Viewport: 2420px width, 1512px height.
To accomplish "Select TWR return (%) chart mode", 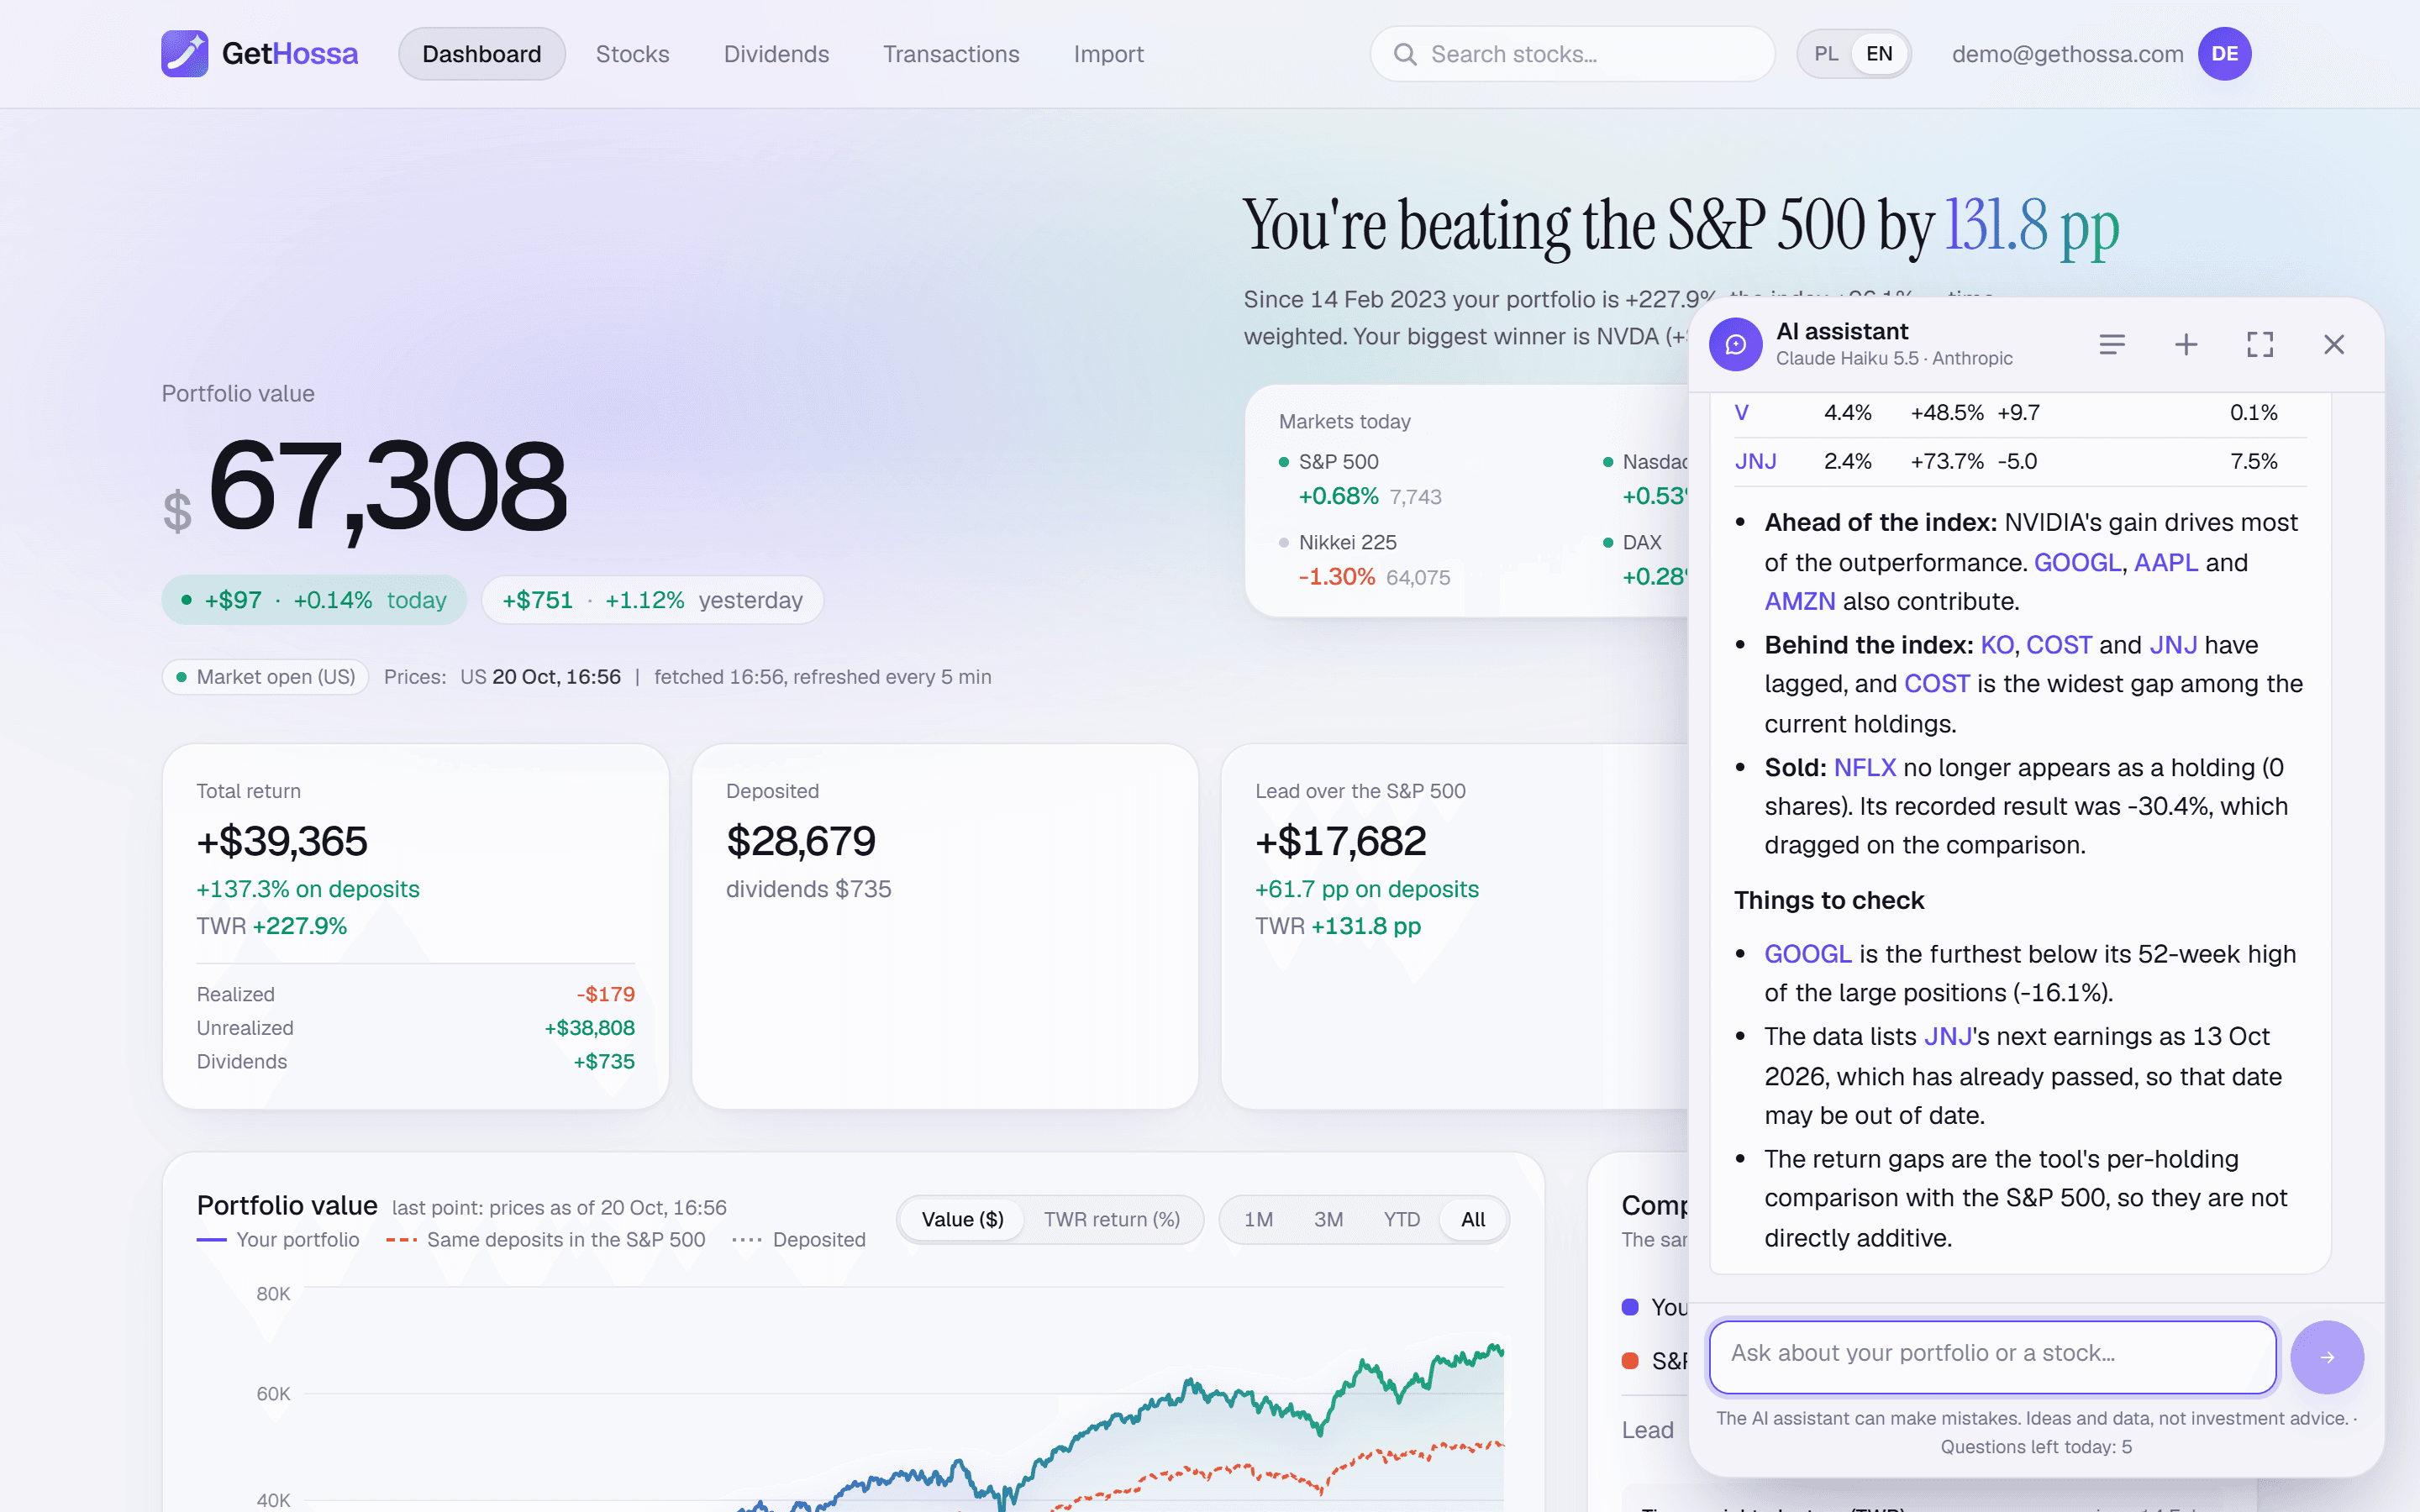I will 1112,1219.
